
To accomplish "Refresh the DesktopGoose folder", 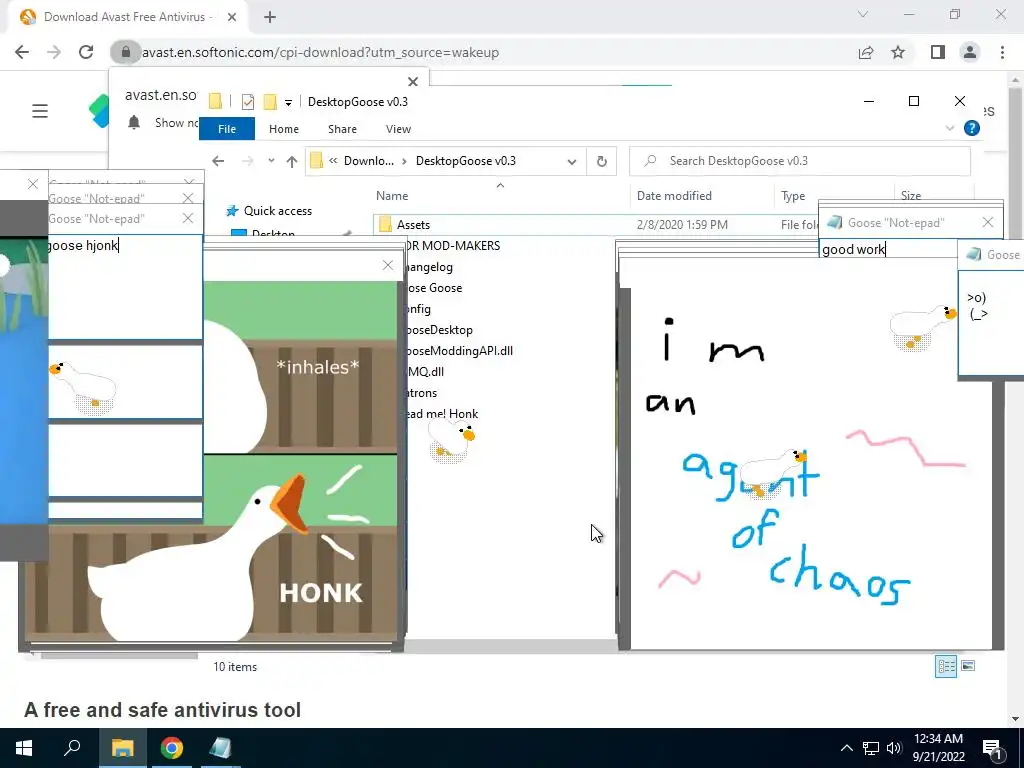I will (x=601, y=161).
